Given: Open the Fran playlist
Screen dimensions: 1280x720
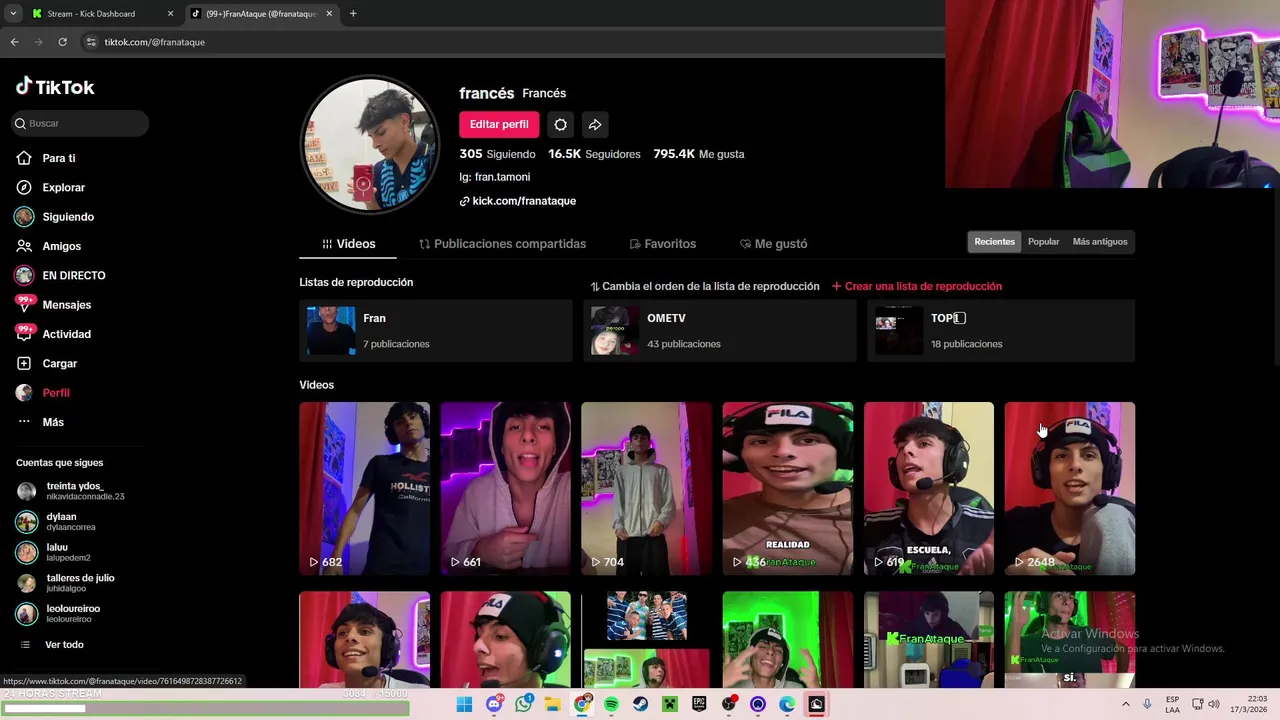Looking at the screenshot, I should [435, 331].
